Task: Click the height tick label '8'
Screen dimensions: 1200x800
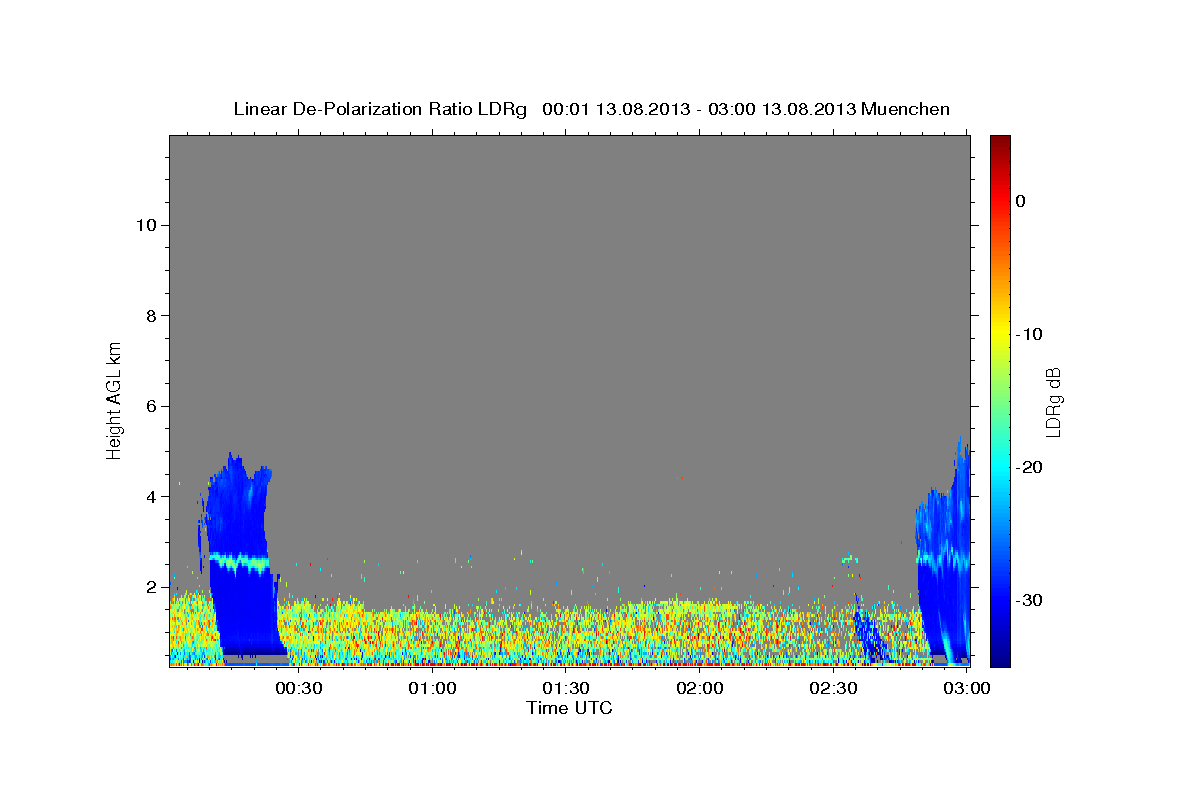Action: 149,315
